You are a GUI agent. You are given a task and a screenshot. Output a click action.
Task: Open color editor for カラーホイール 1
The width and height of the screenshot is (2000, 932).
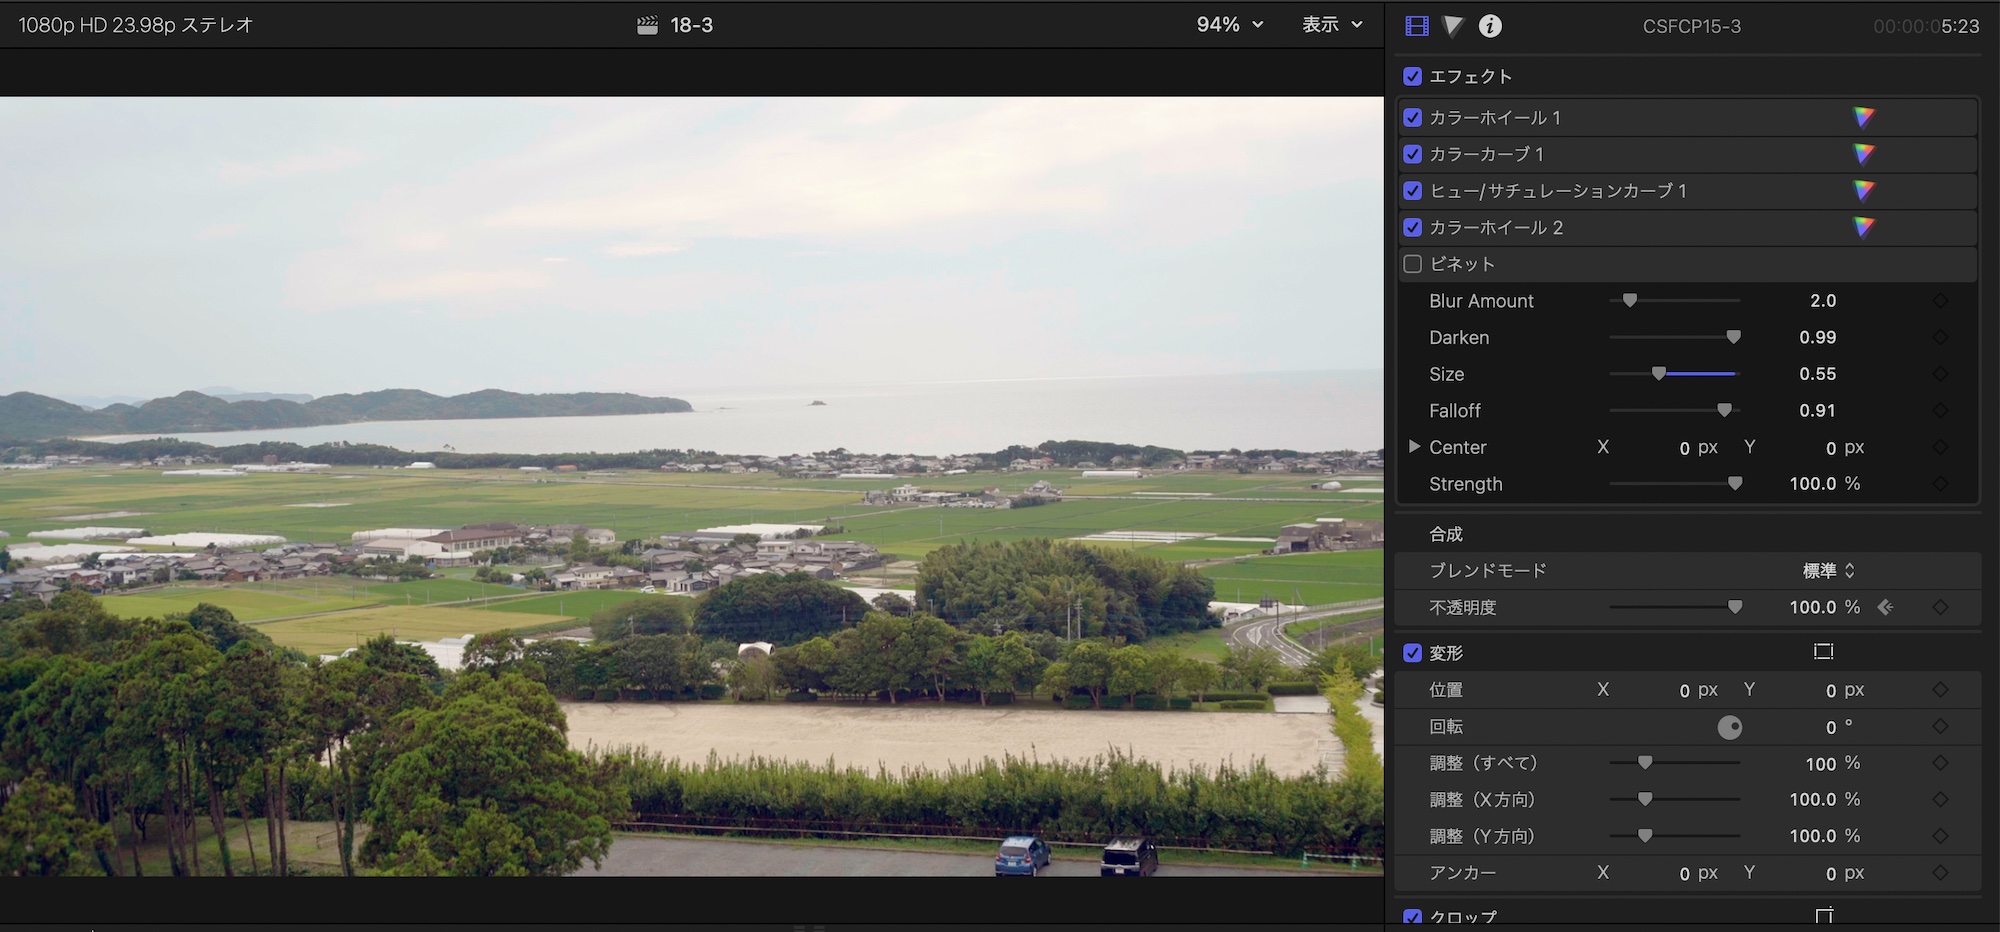1863,118
